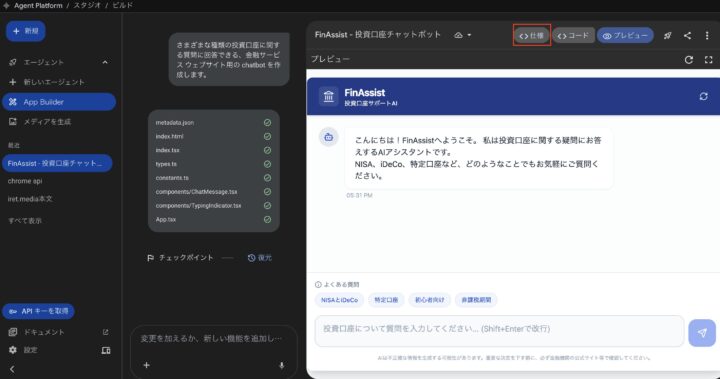Collapse the エージェント section chevron
Image resolution: width=720 pixels, height=379 pixels.
pos(105,62)
